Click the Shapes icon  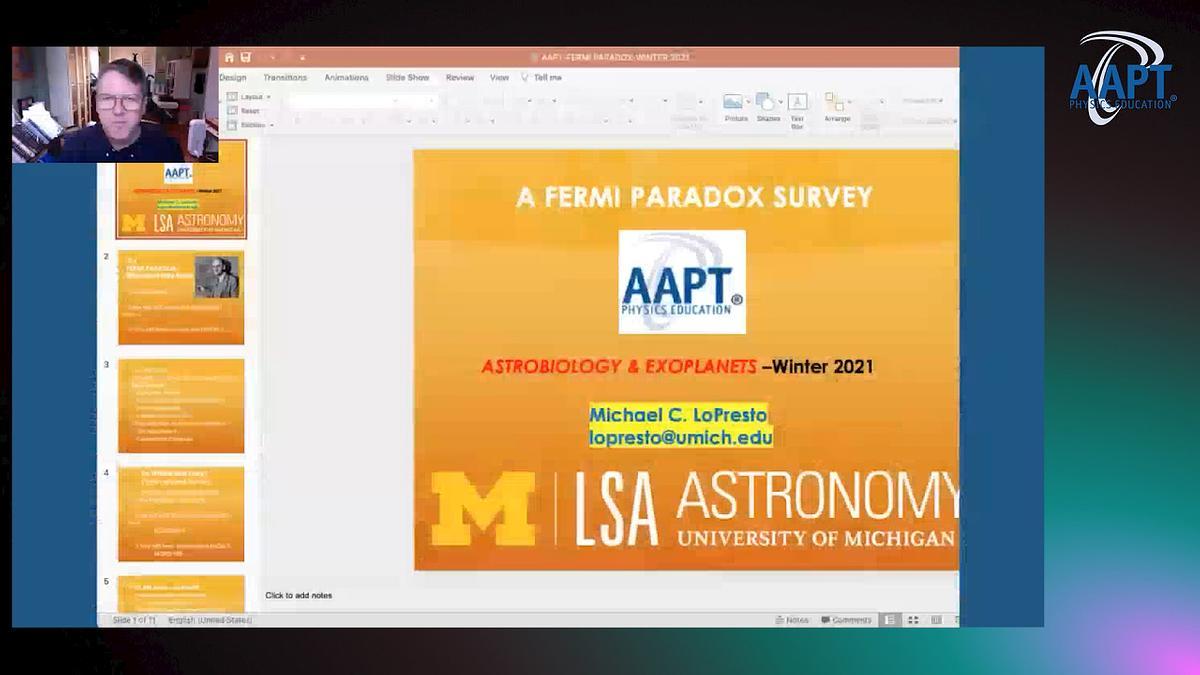[x=765, y=102]
